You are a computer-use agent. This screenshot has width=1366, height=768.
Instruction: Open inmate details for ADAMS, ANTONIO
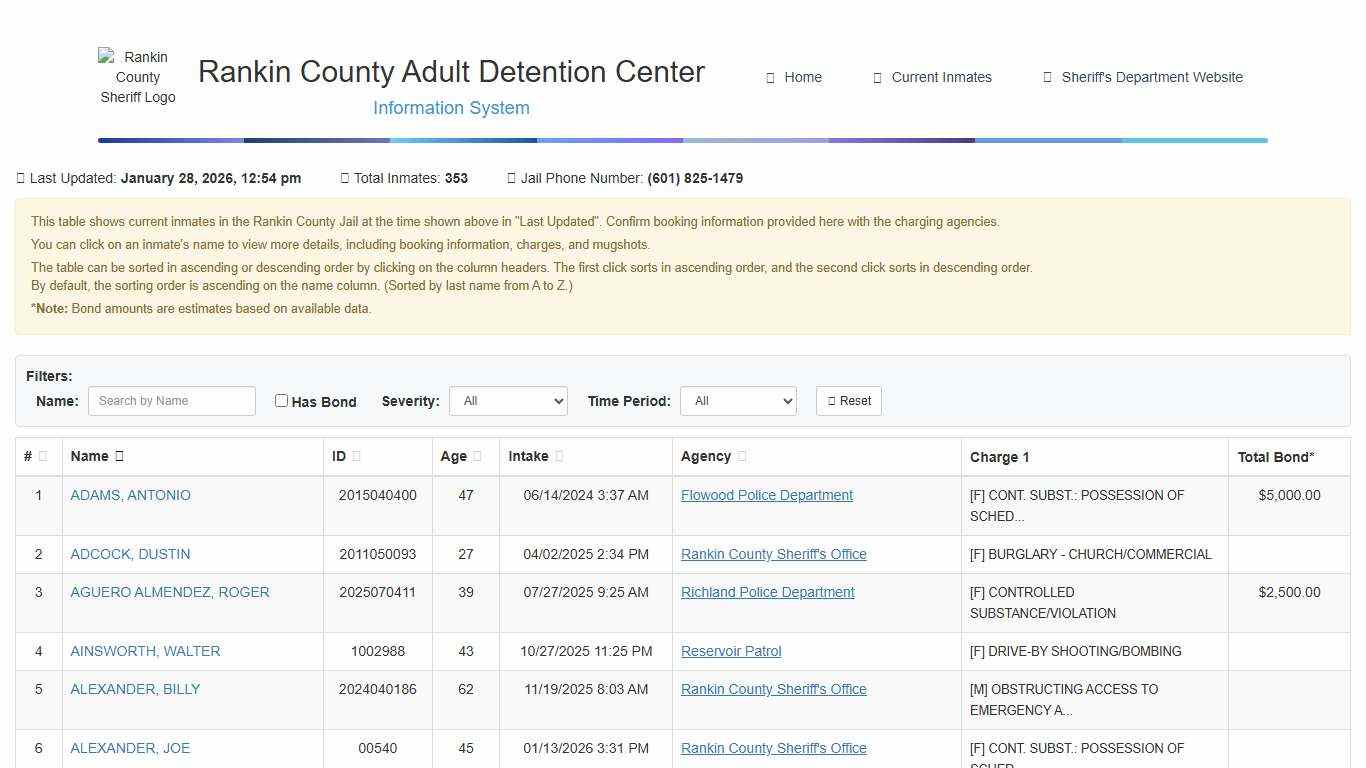(x=130, y=495)
